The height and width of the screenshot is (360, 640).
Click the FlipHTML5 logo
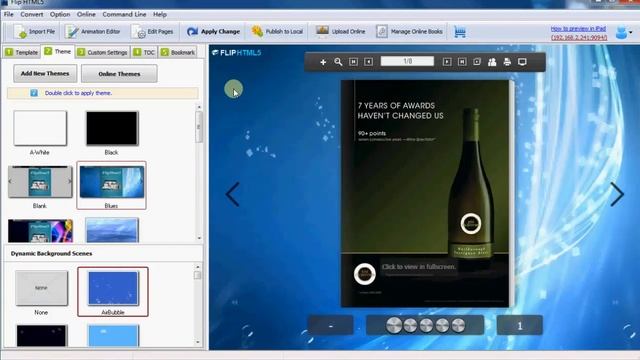[236, 53]
